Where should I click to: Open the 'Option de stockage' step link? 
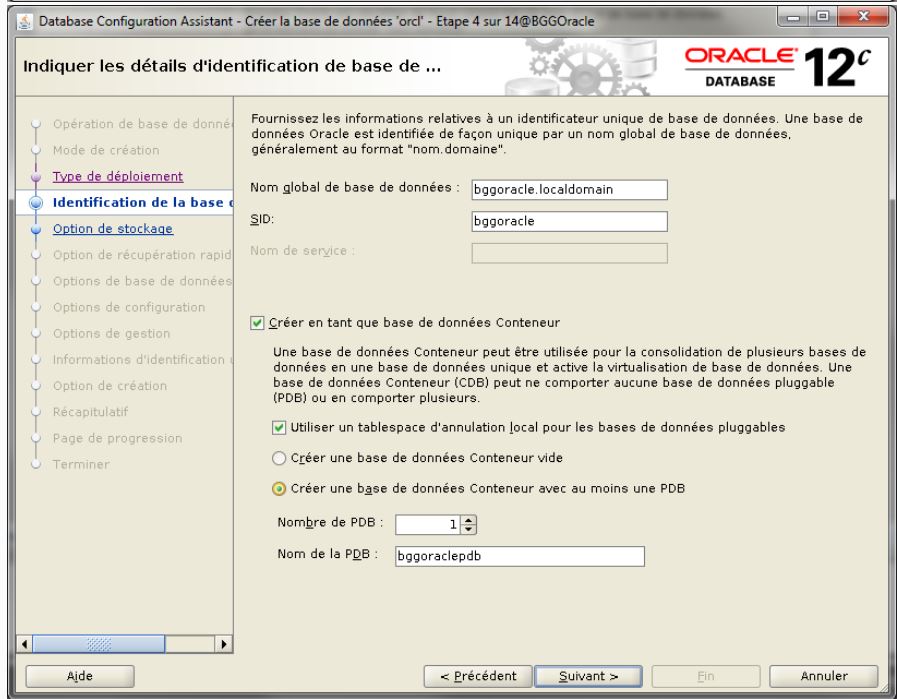[x=113, y=229]
